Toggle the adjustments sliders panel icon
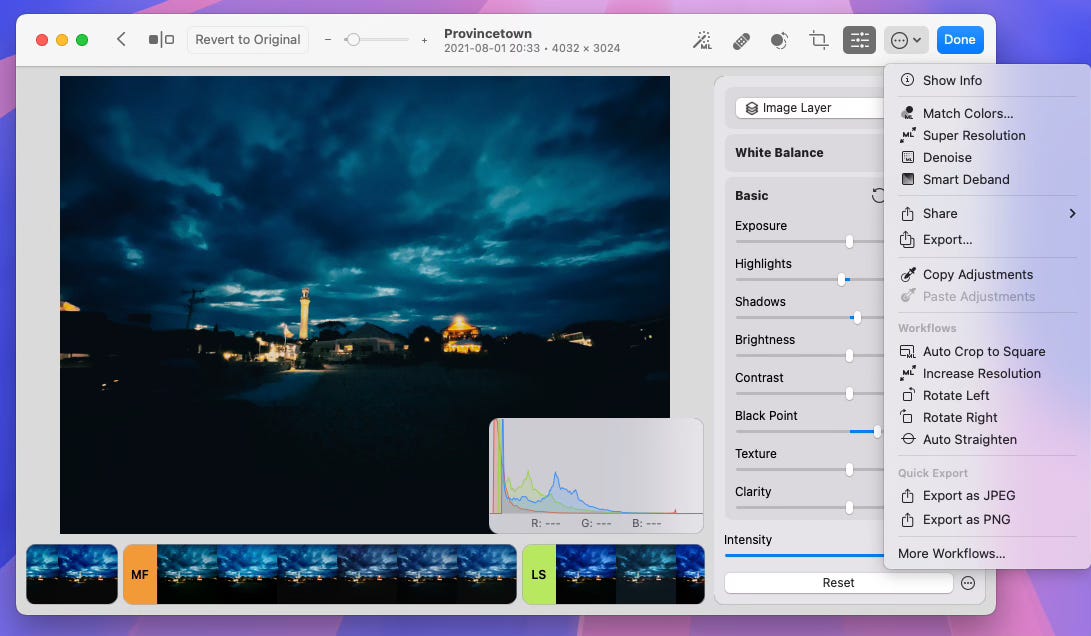This screenshot has width=1091, height=636. 859,40
